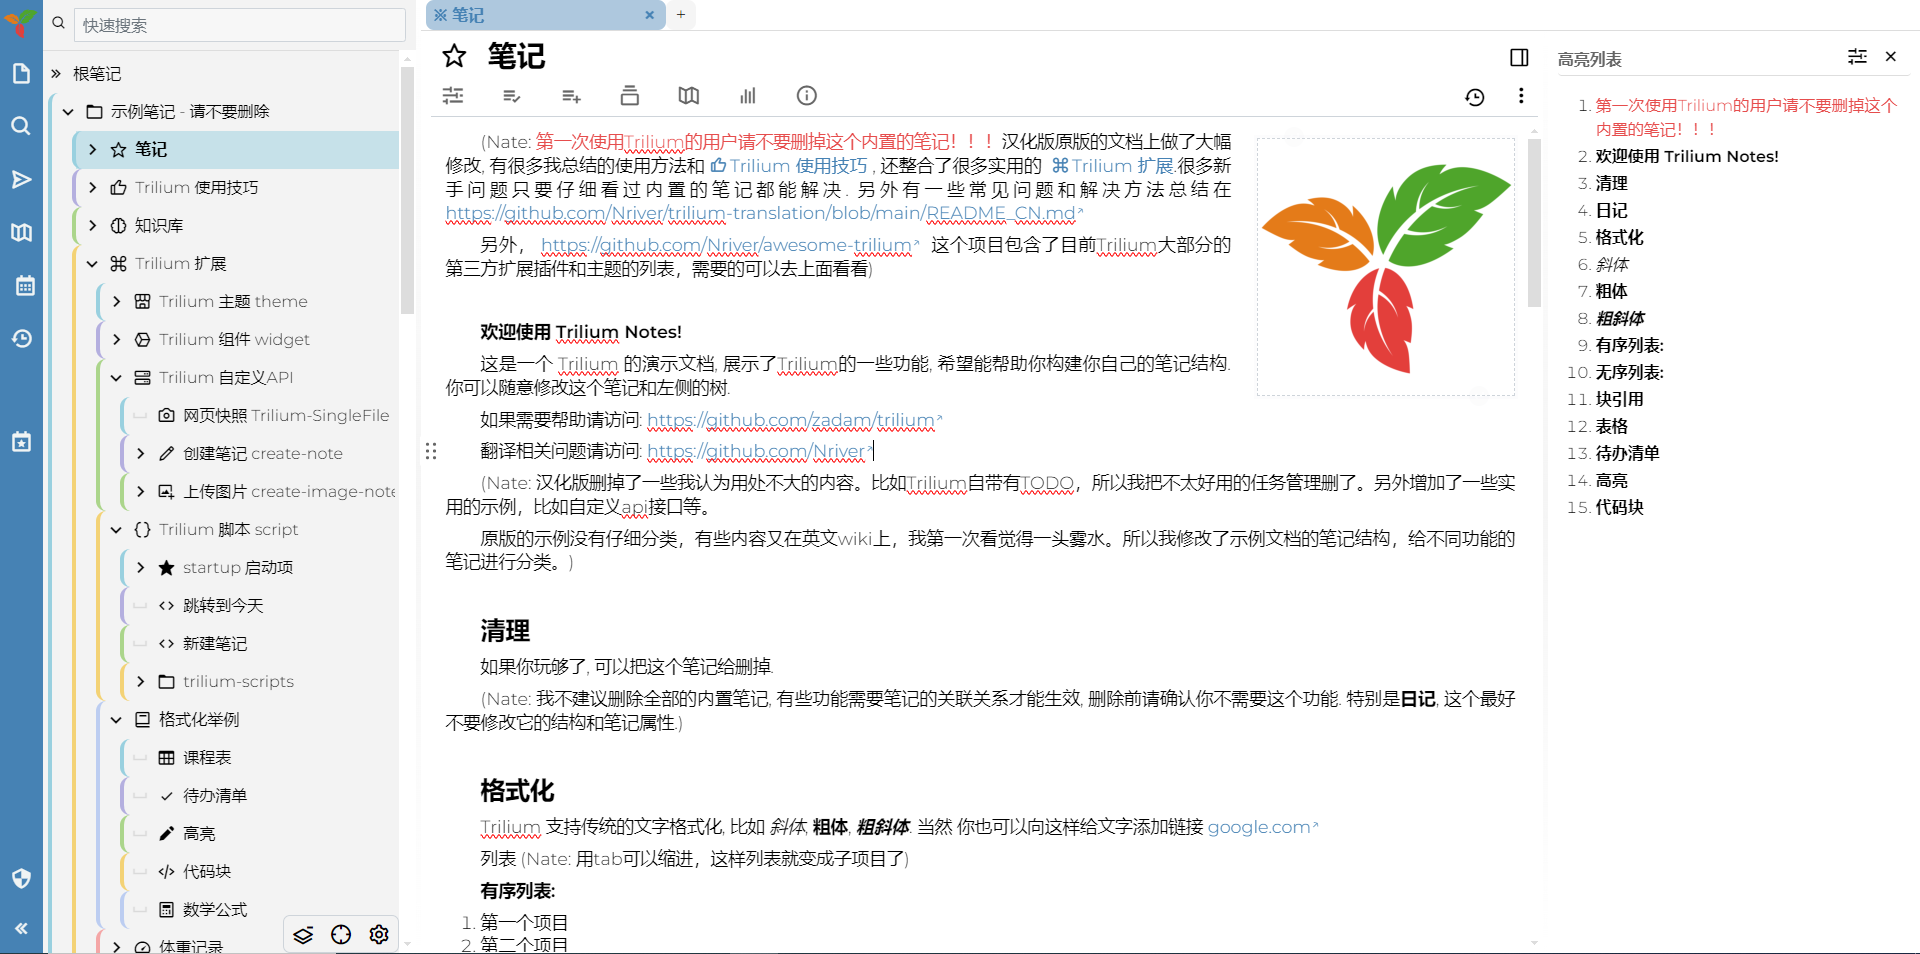Open note revisions history icon
This screenshot has width=1920, height=954.
pyautogui.click(x=1475, y=97)
